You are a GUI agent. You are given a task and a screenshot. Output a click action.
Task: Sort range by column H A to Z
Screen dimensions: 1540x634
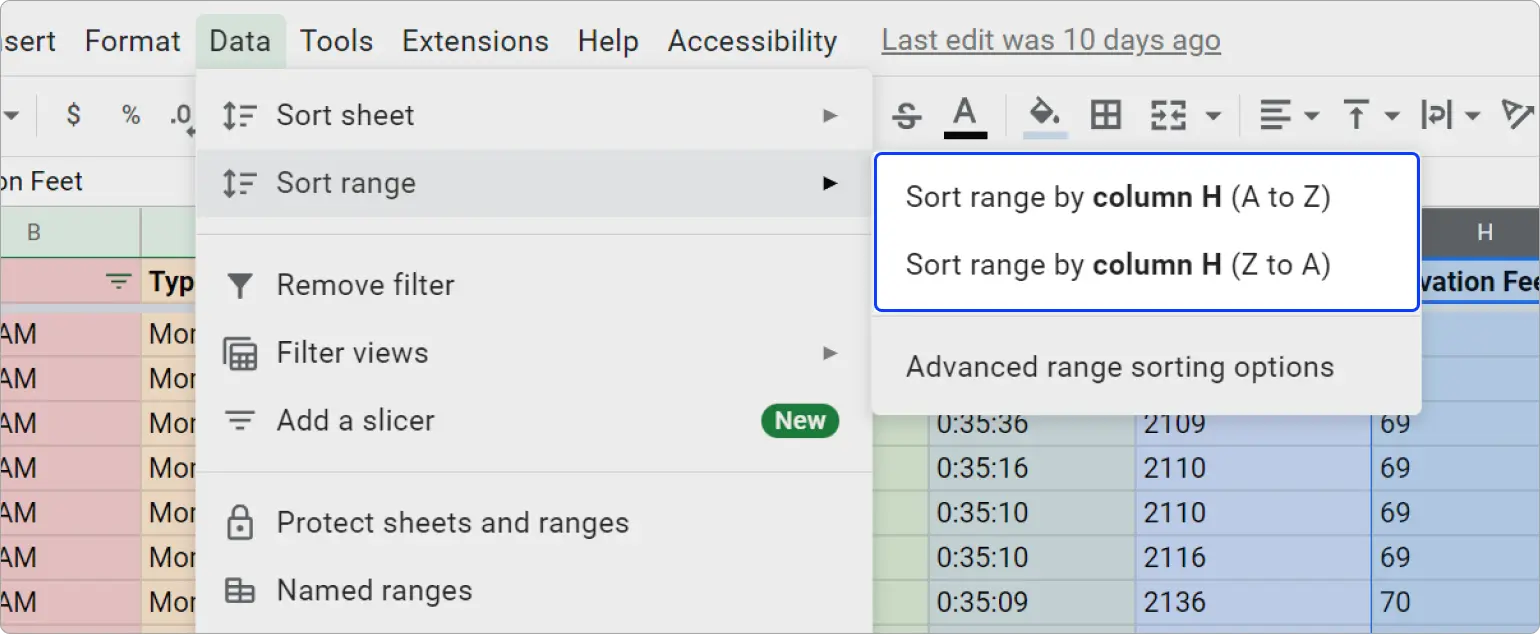[x=1117, y=197]
